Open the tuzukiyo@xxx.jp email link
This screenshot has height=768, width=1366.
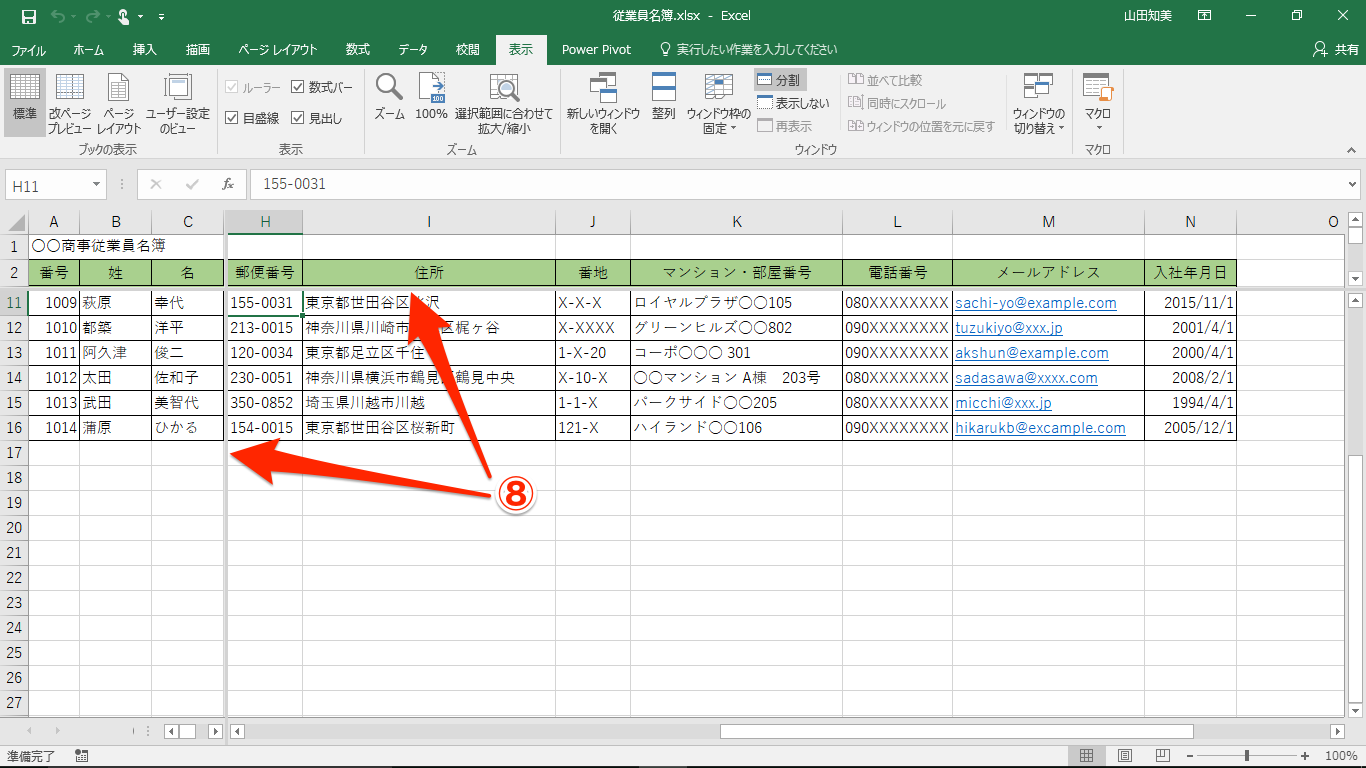[1008, 328]
